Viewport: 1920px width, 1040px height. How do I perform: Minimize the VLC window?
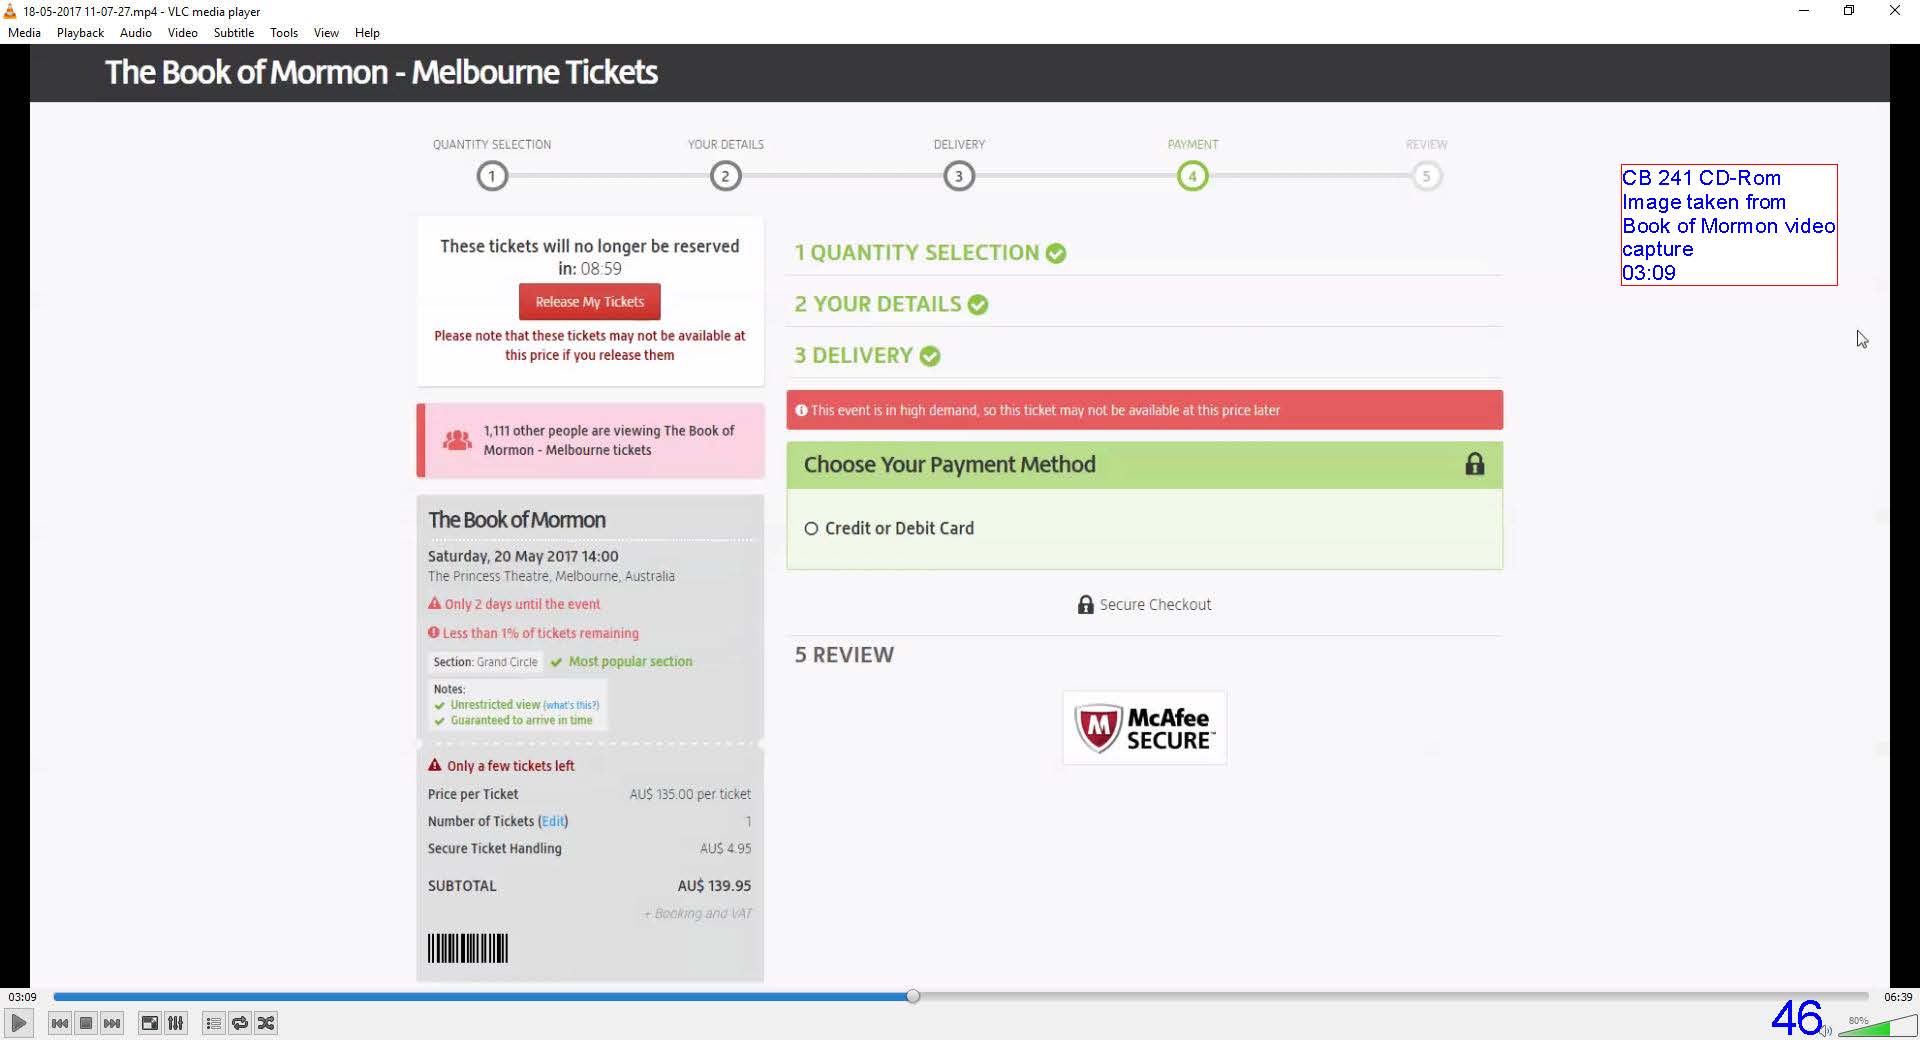(1803, 11)
